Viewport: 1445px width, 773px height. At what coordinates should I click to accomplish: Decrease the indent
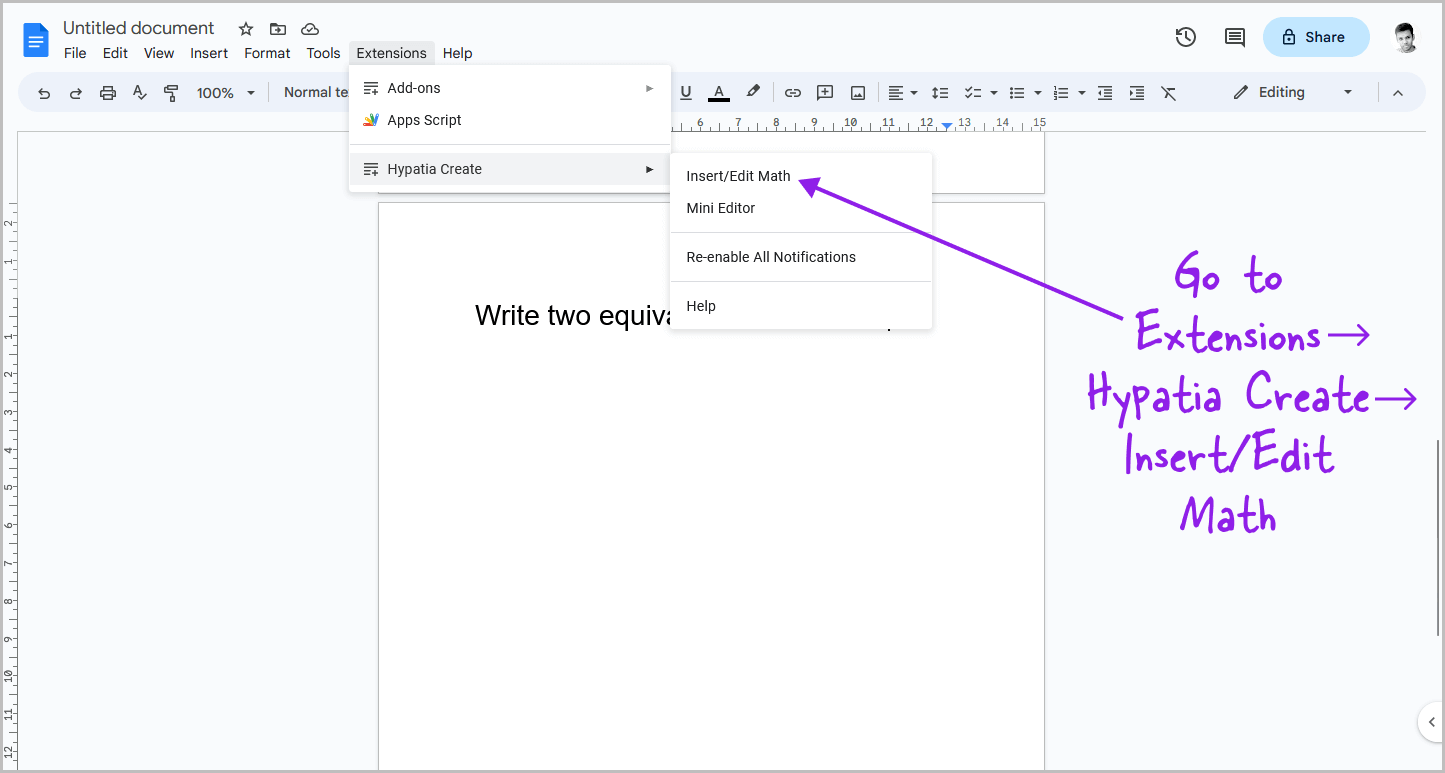pos(1105,93)
